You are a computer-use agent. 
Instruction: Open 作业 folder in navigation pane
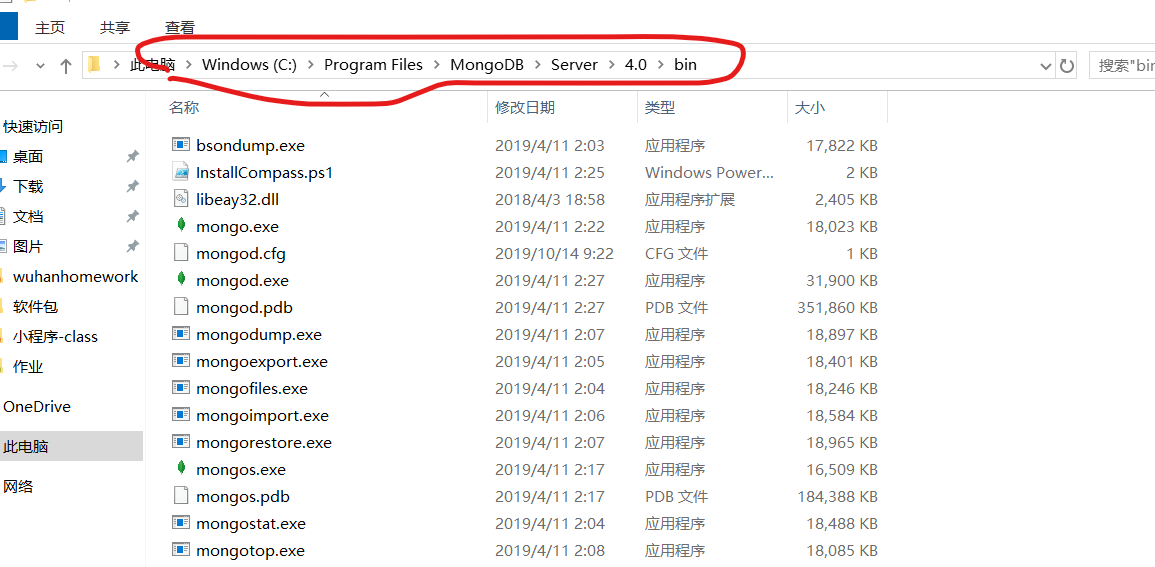[x=28, y=367]
